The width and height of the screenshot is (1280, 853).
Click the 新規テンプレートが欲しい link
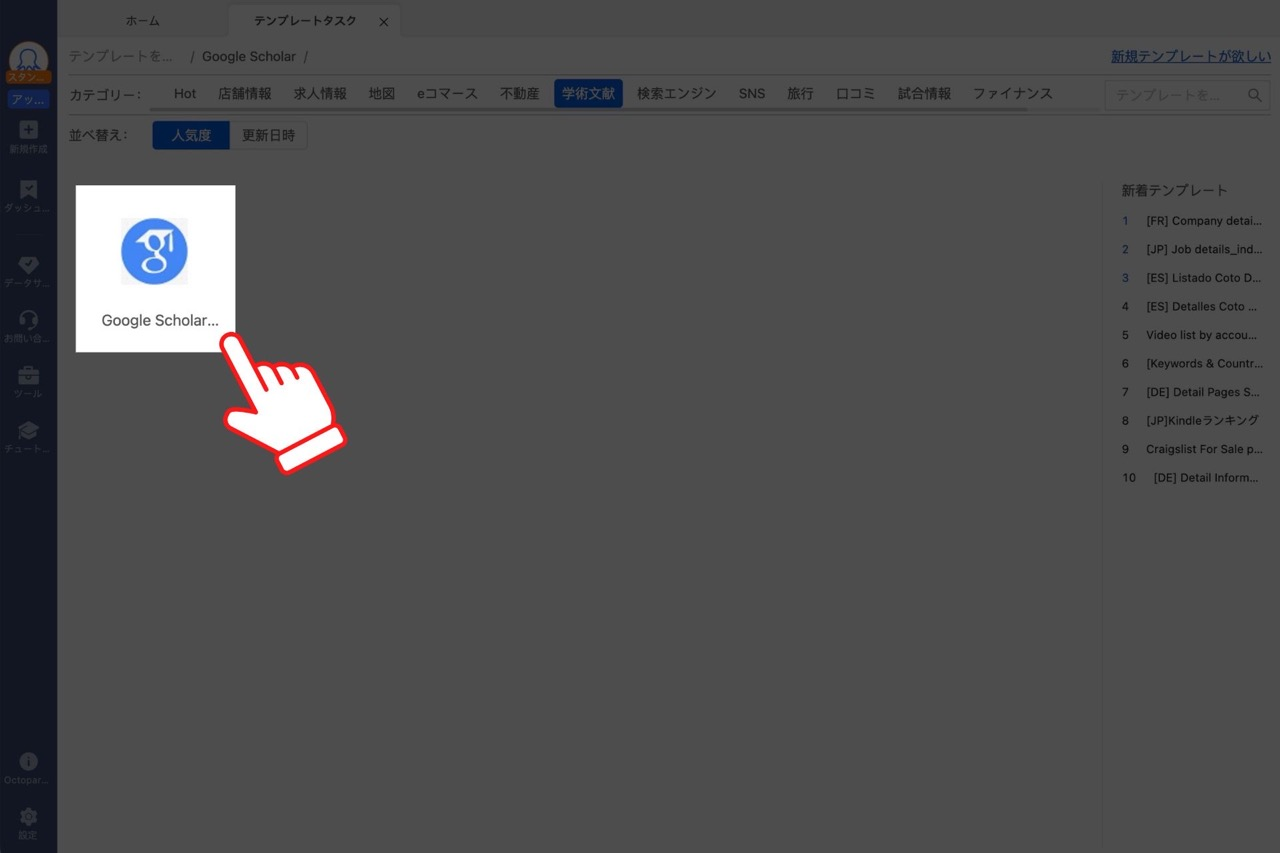[x=1191, y=57]
